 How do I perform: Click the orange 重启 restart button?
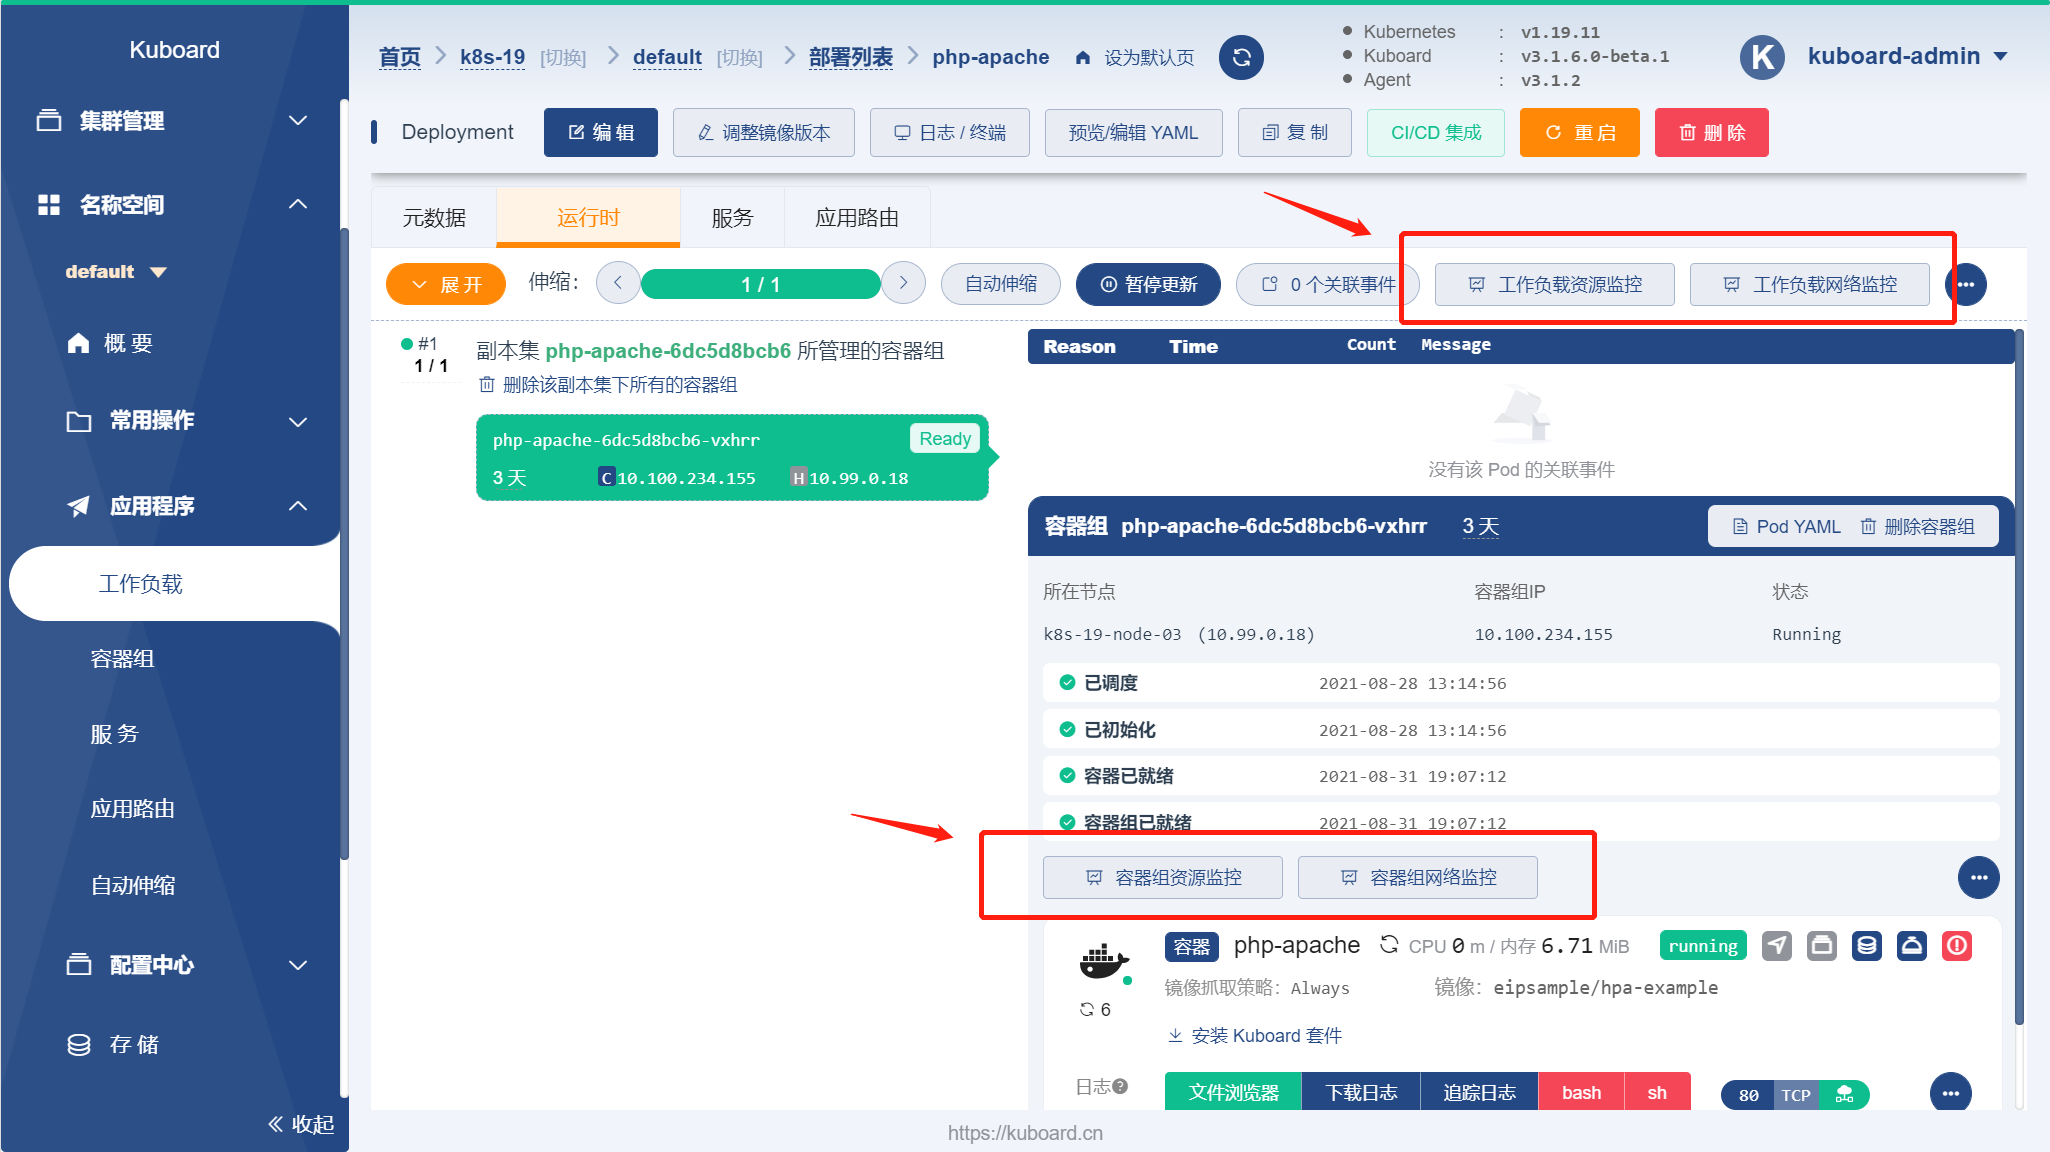coord(1580,133)
